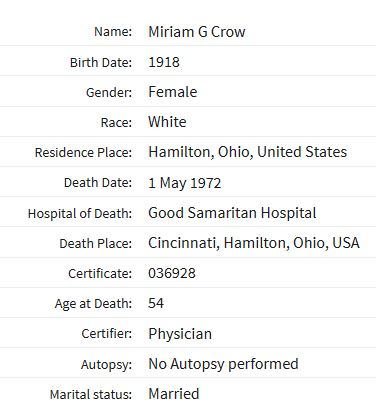Screen dimensions: 376x406
Task: Click the name Miriam G Crow
Action: [197, 32]
